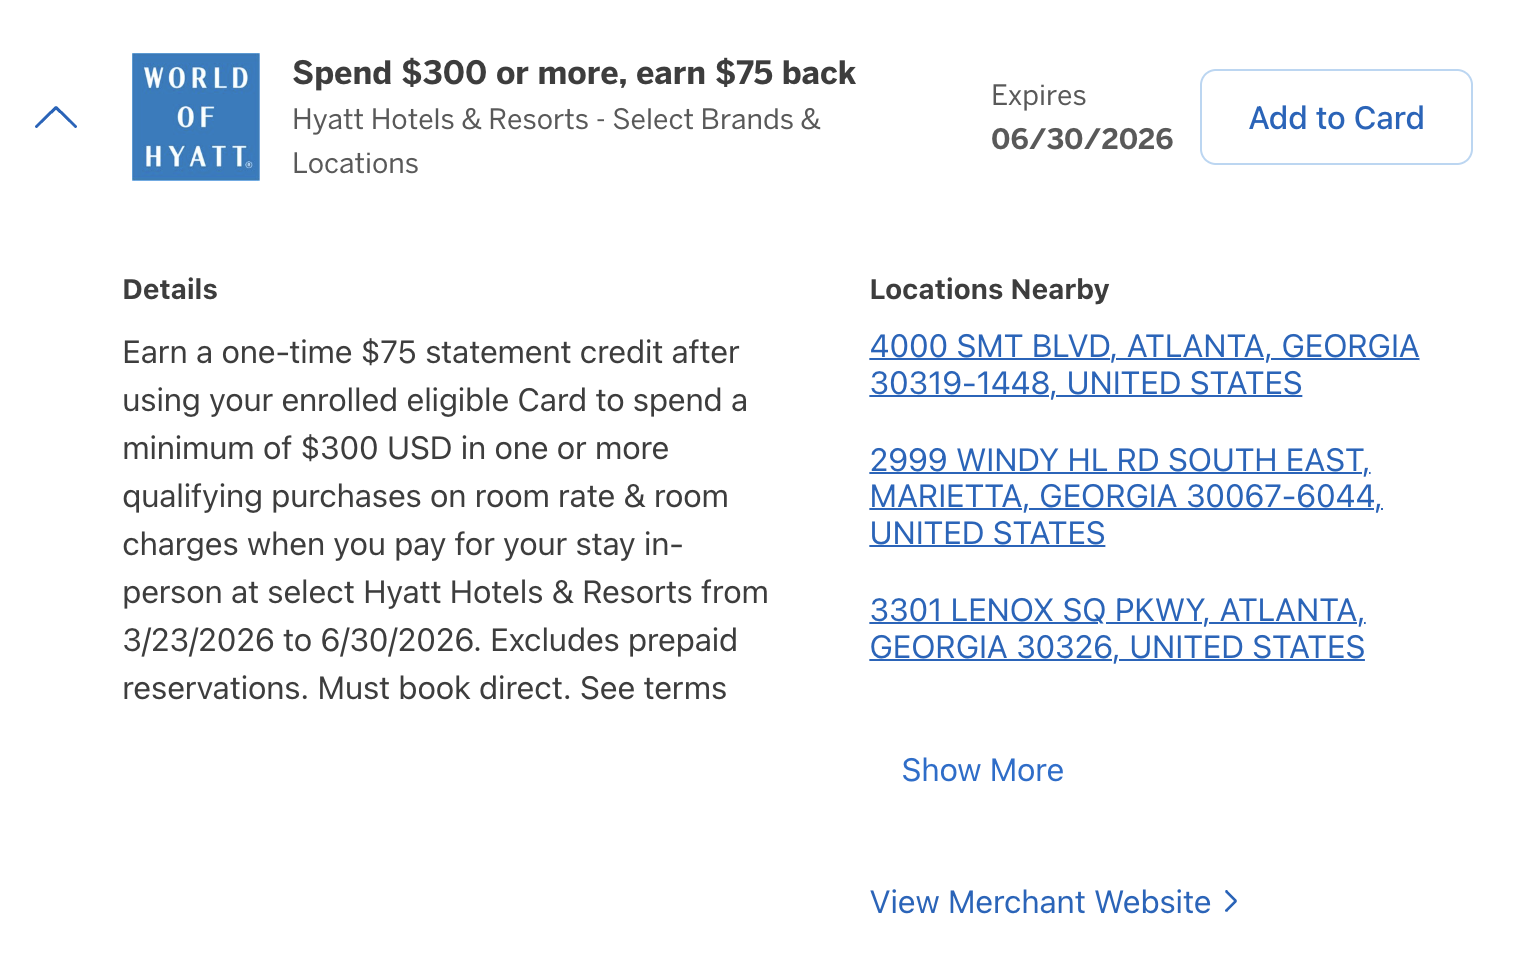Image resolution: width=1522 pixels, height=966 pixels.
Task: Click 'See terms' in the details text
Action: 653,689
